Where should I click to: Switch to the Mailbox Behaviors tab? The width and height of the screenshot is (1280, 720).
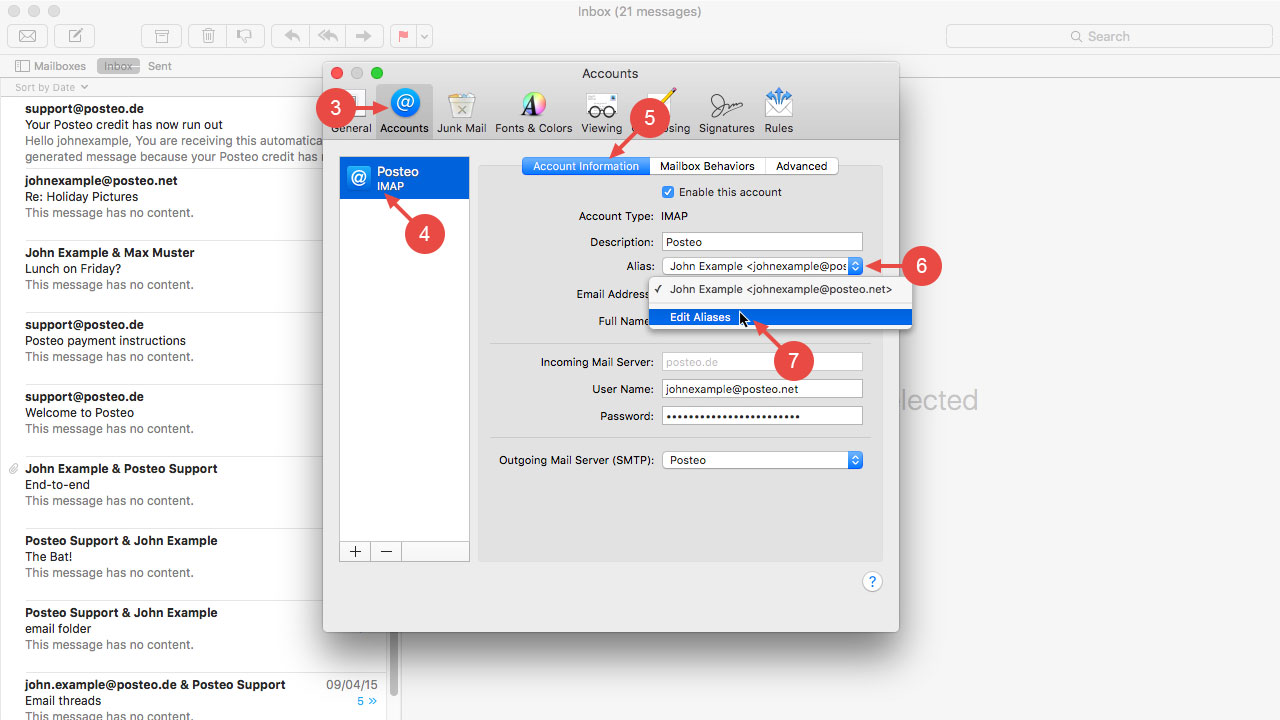[x=707, y=165]
